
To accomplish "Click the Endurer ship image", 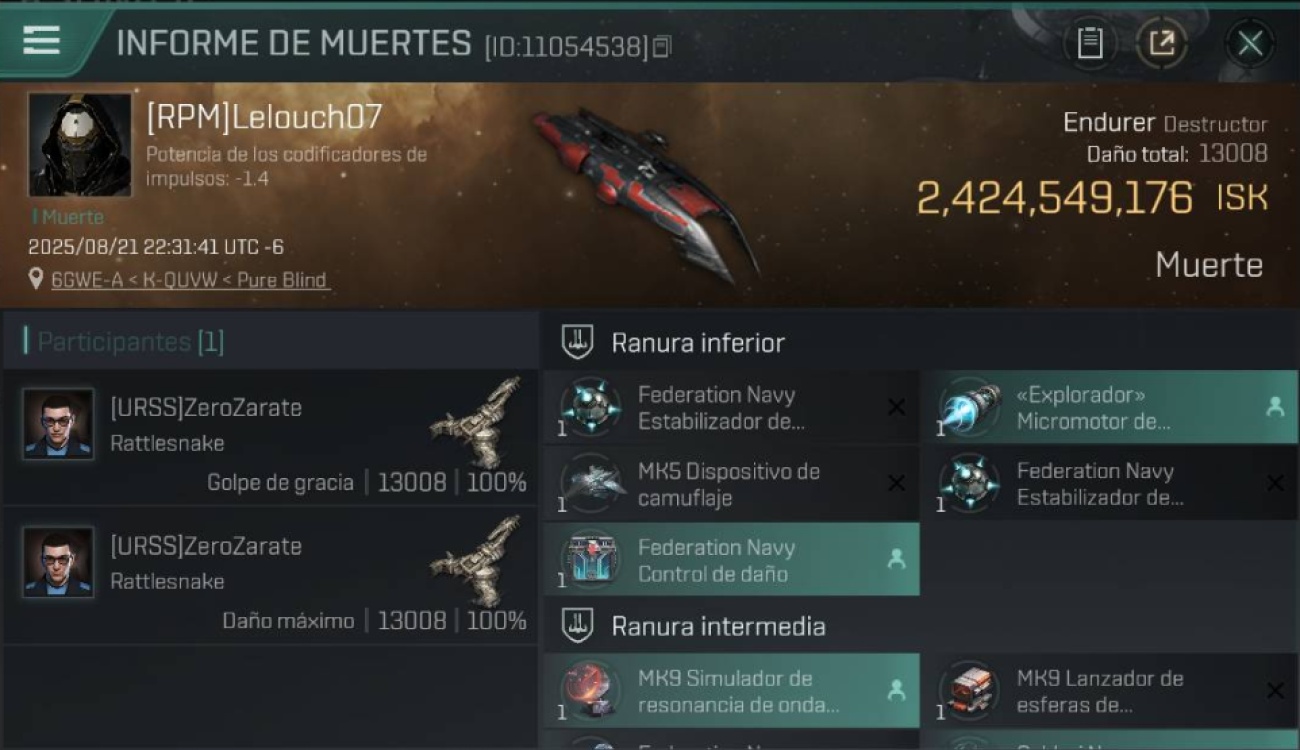I will (645, 190).
